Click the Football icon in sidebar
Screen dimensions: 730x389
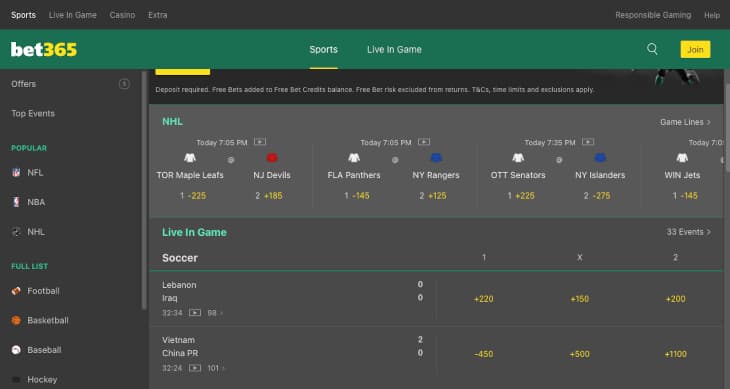coord(16,291)
